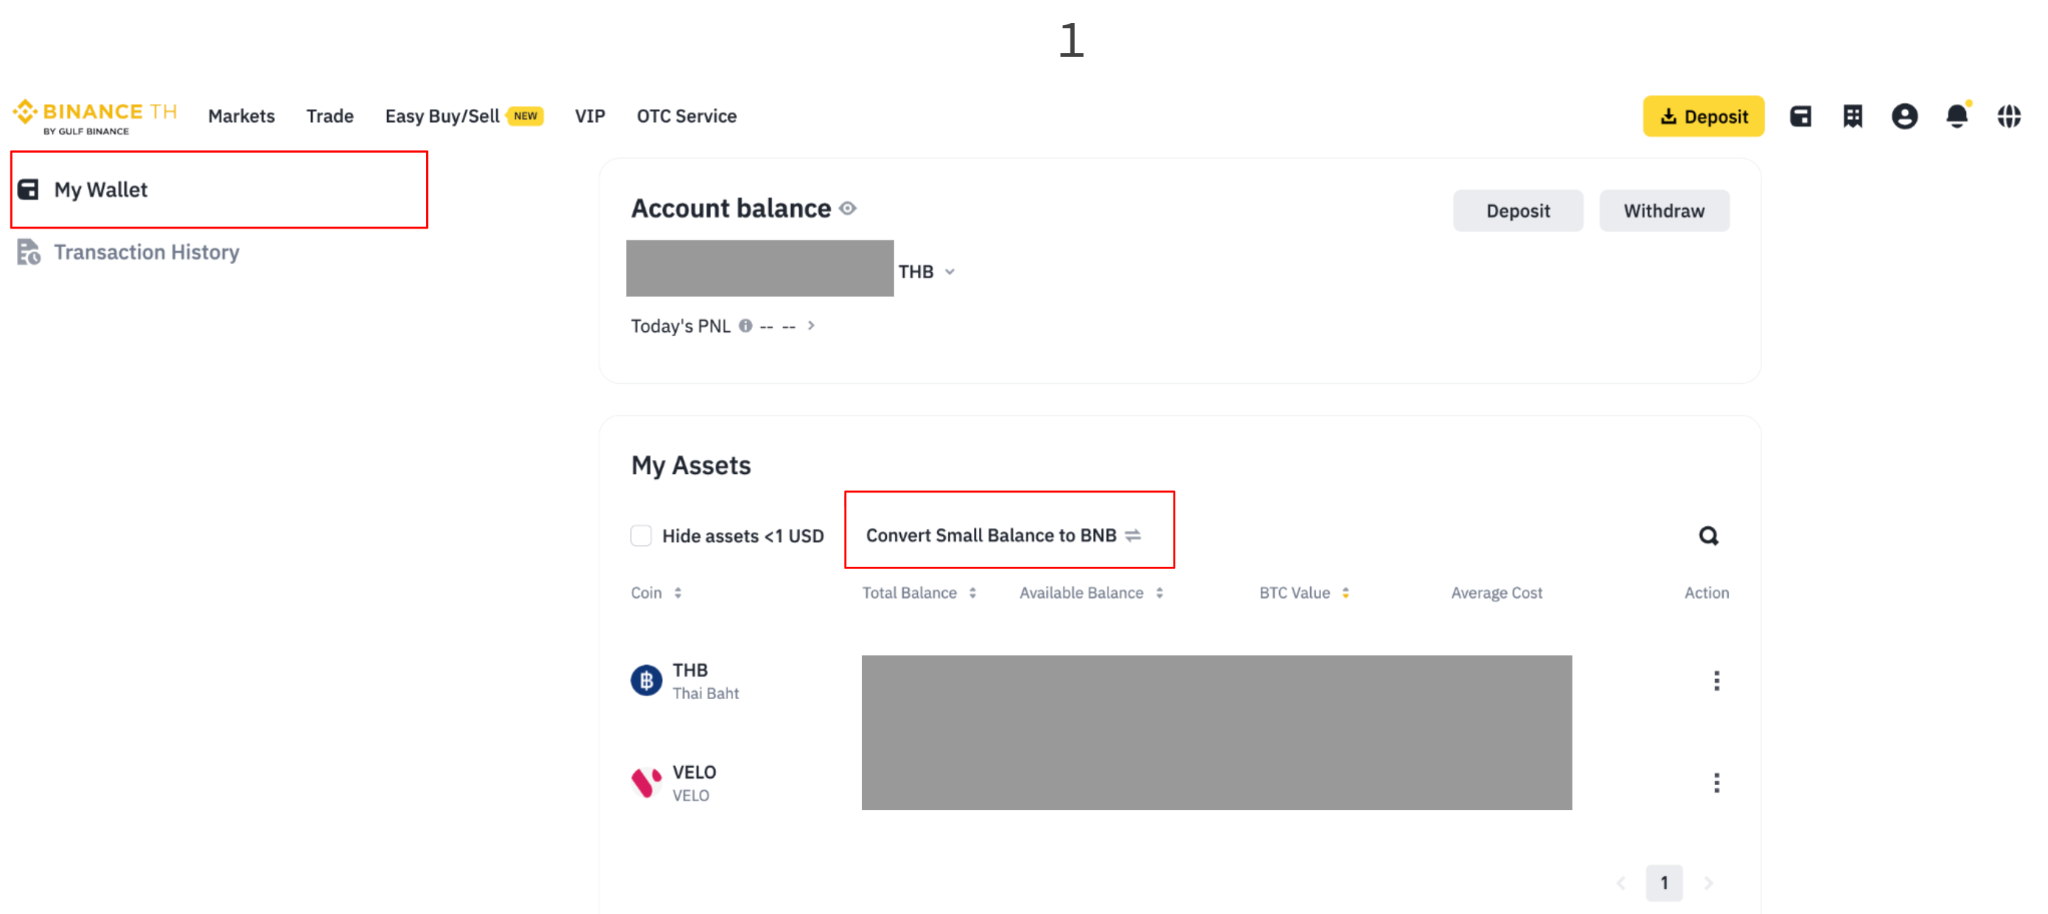2048x914 pixels.
Task: Select page 1 in pagination
Action: click(x=1664, y=883)
